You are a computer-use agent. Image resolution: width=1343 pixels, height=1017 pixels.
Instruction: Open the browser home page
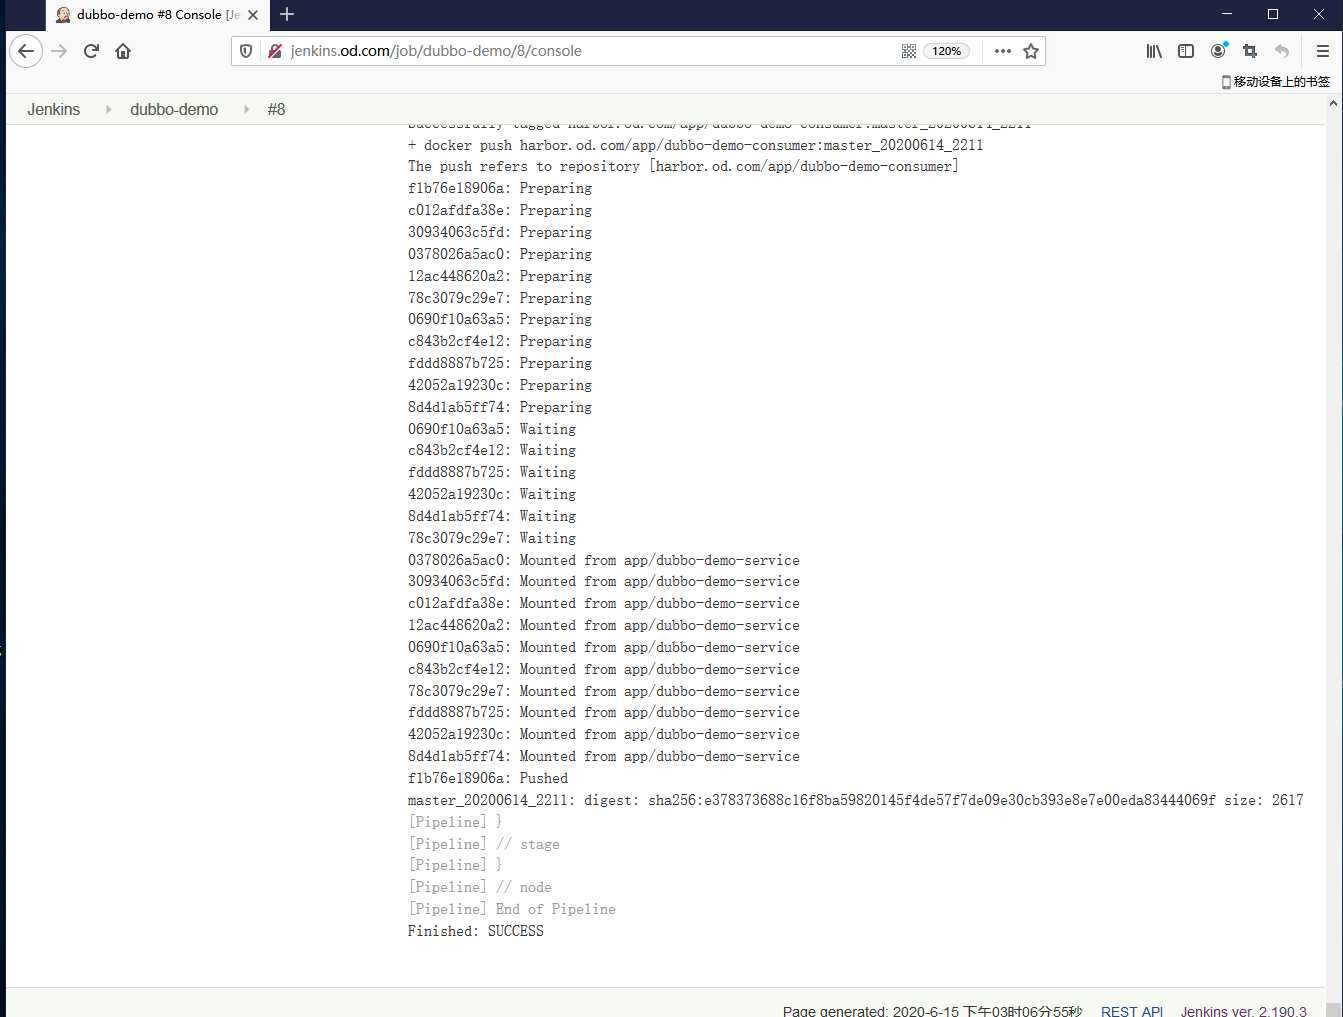coord(123,51)
